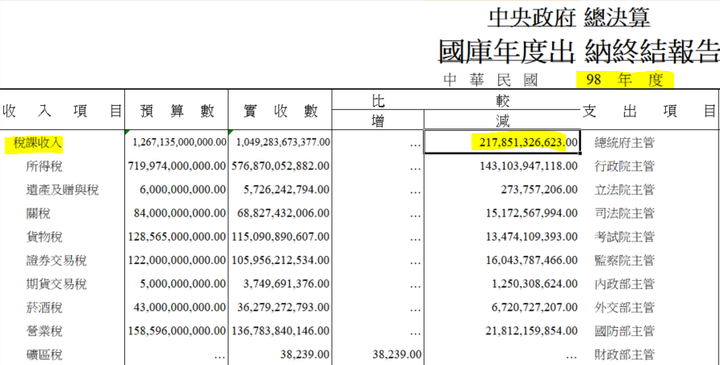This screenshot has width=720, height=365.
Task: Select actual receipts cell 105,956,212,534.00
Action: (281, 260)
